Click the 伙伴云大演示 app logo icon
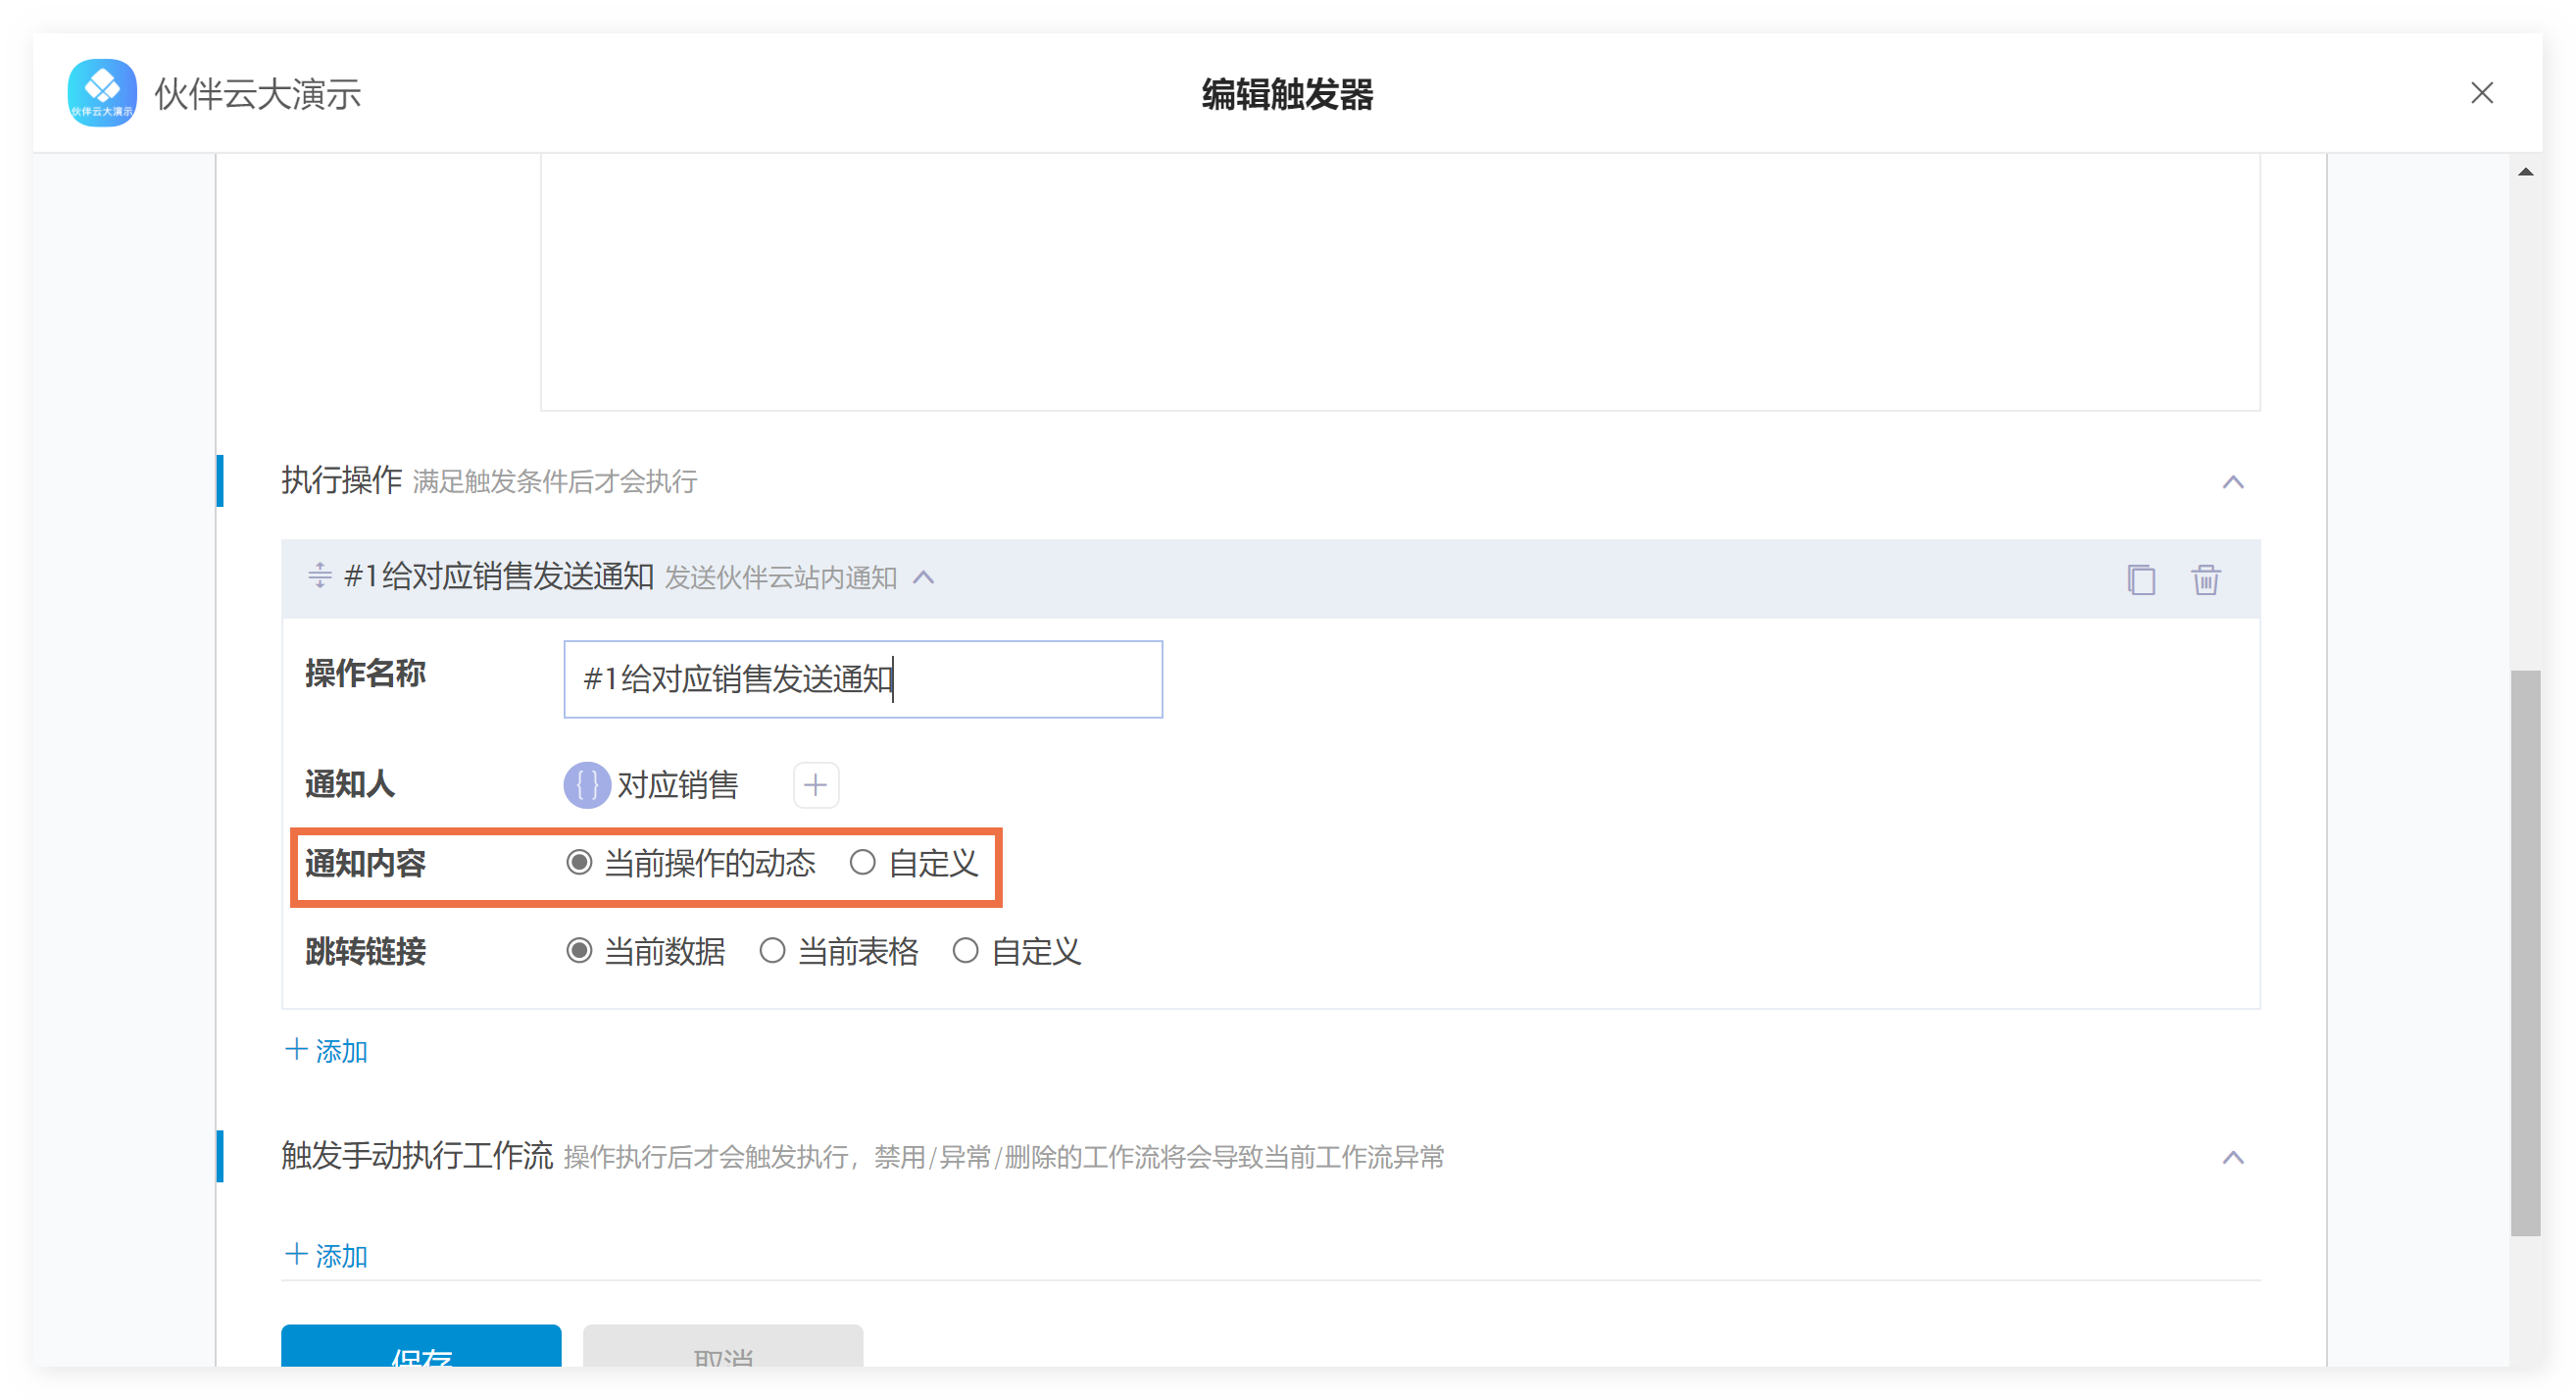The width and height of the screenshot is (2576, 1400). click(102, 93)
